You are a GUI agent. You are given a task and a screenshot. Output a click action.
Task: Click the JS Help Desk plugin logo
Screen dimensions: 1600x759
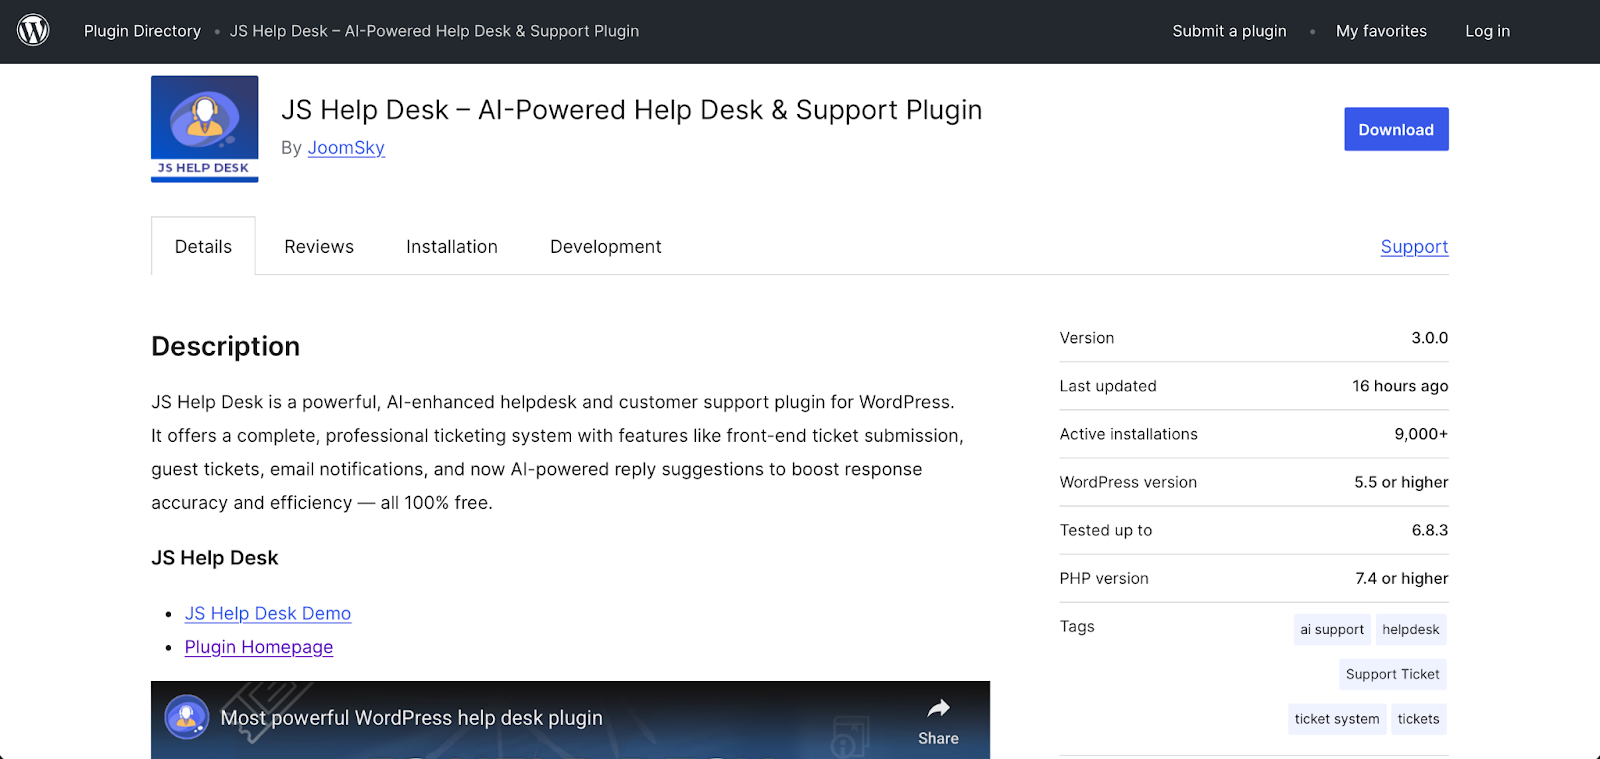click(x=205, y=129)
